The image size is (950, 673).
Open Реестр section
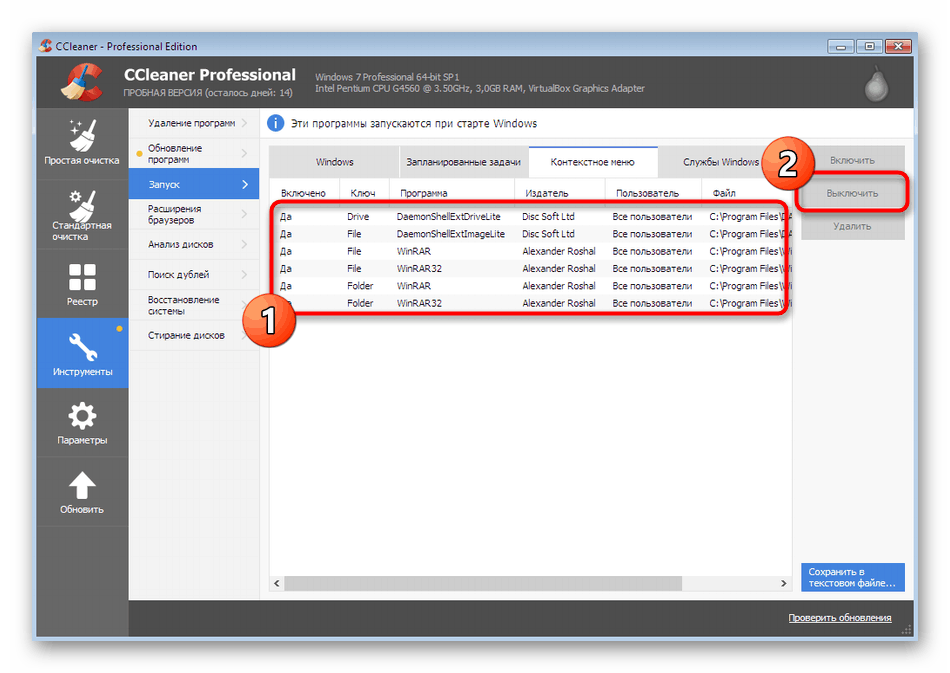click(x=82, y=283)
